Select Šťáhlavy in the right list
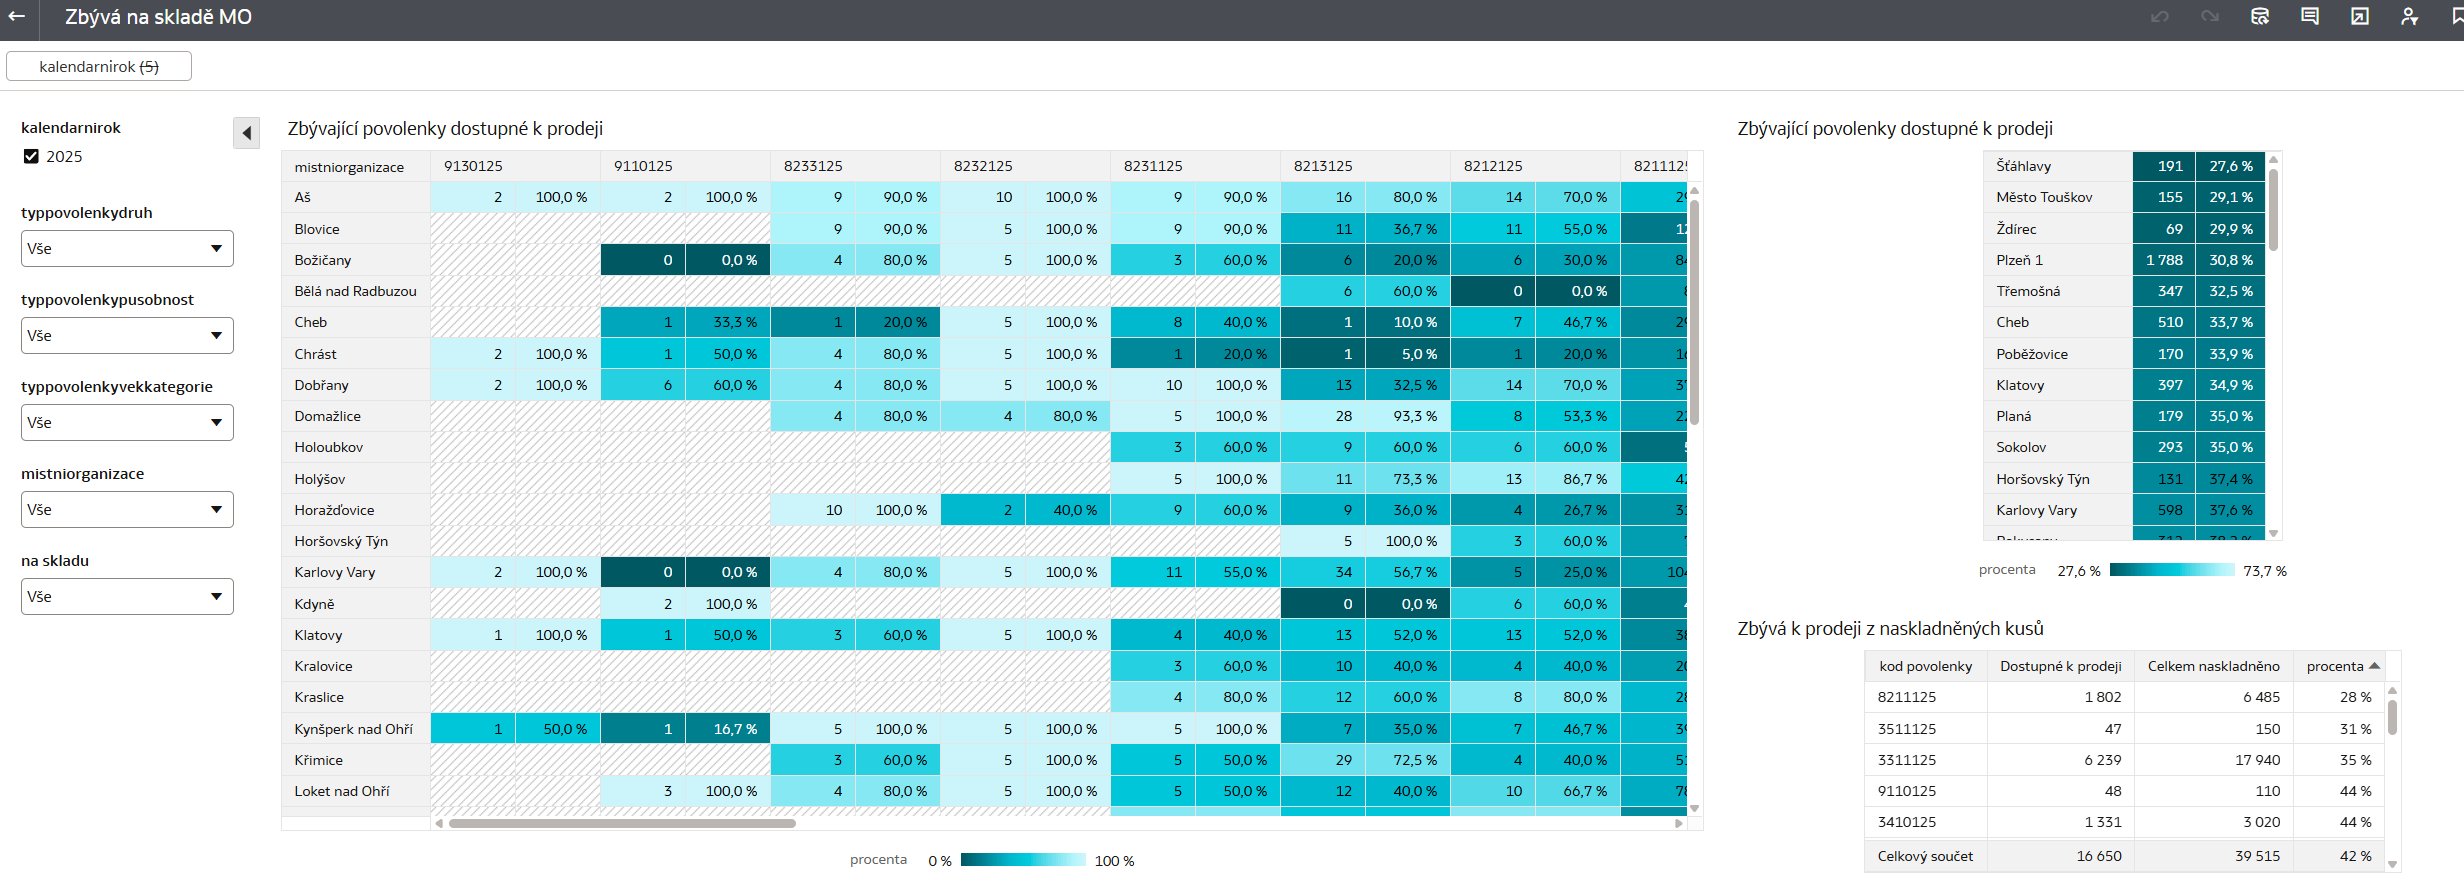Screen dimensions: 2464x887 (2058, 166)
